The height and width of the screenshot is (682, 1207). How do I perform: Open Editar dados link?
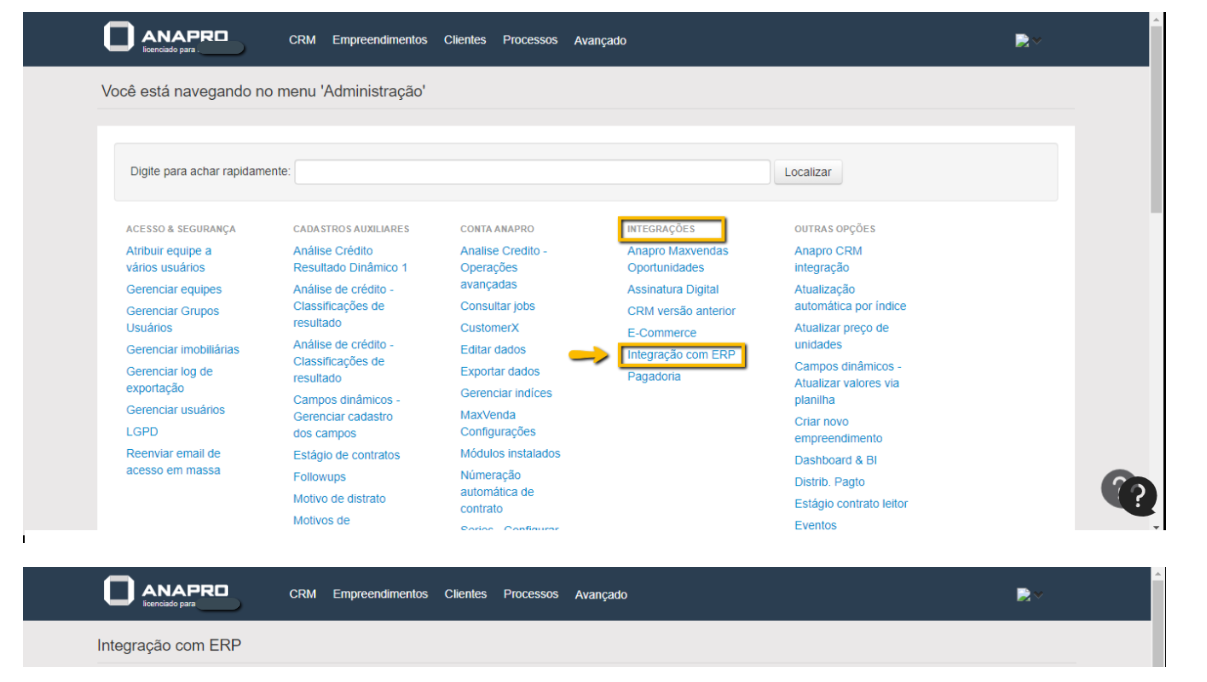(x=493, y=350)
